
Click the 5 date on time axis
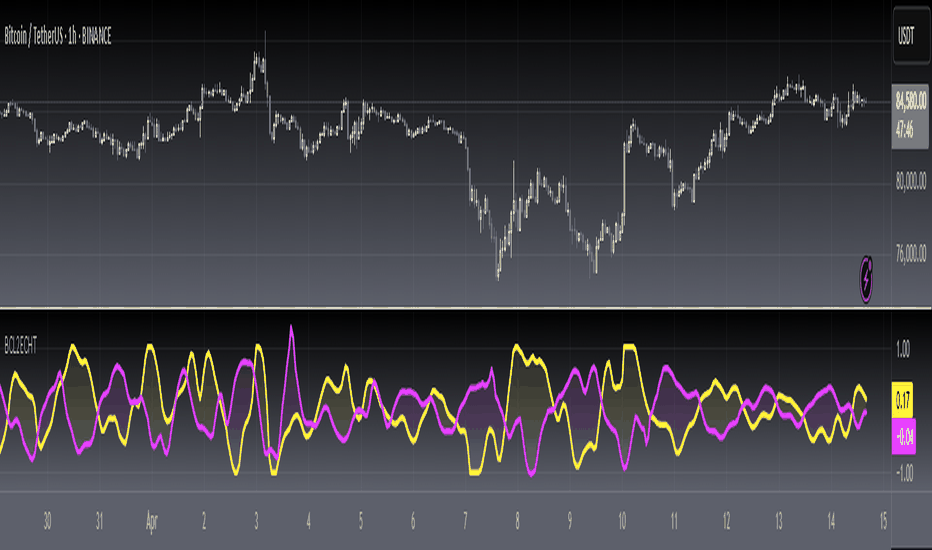(361, 521)
